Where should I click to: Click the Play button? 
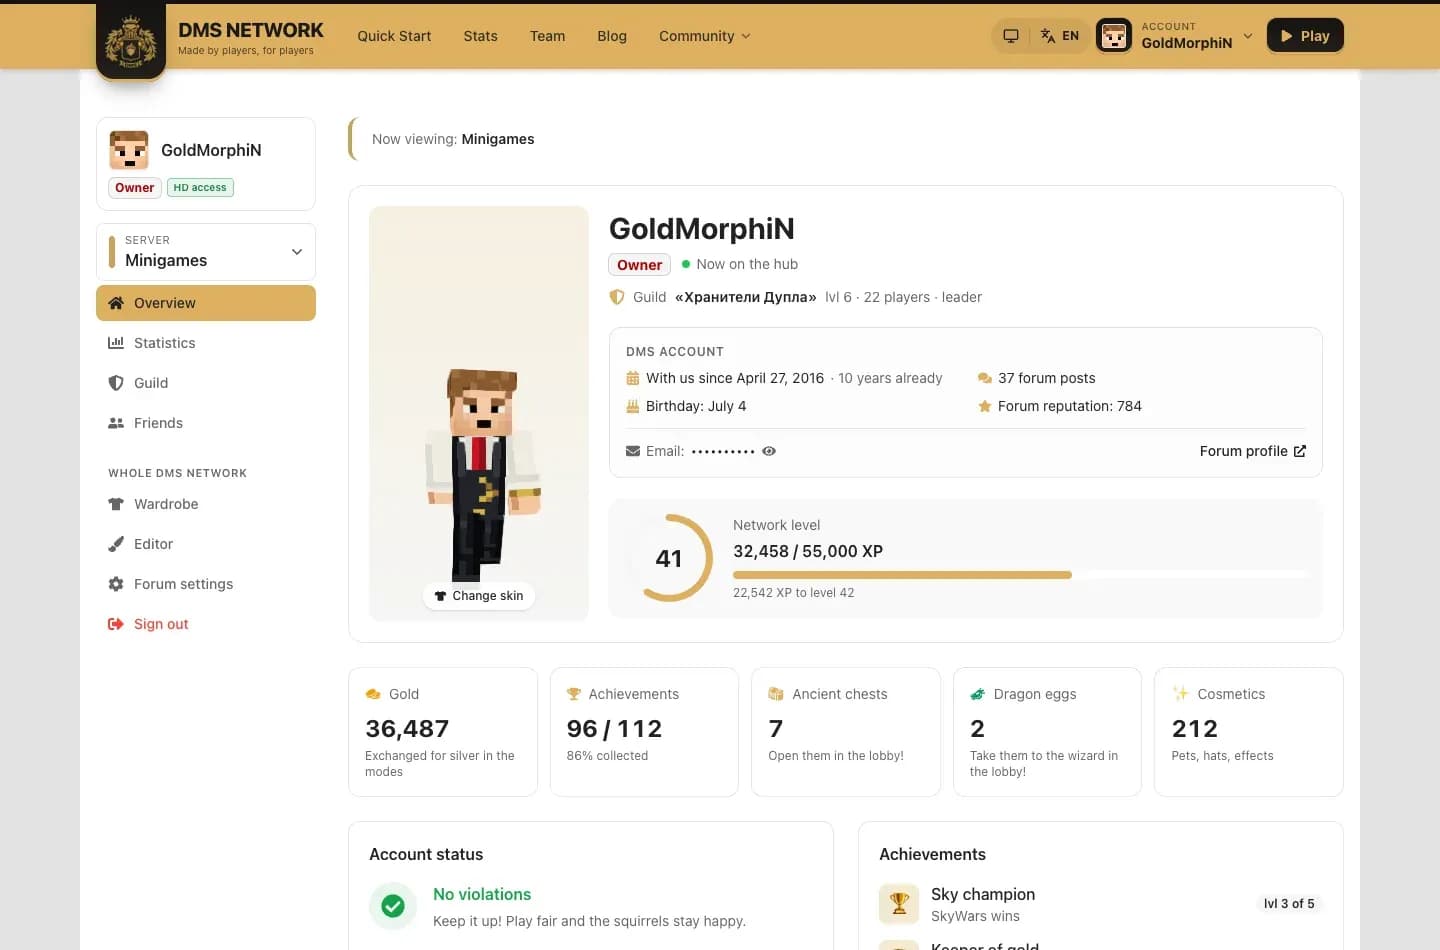(1305, 36)
